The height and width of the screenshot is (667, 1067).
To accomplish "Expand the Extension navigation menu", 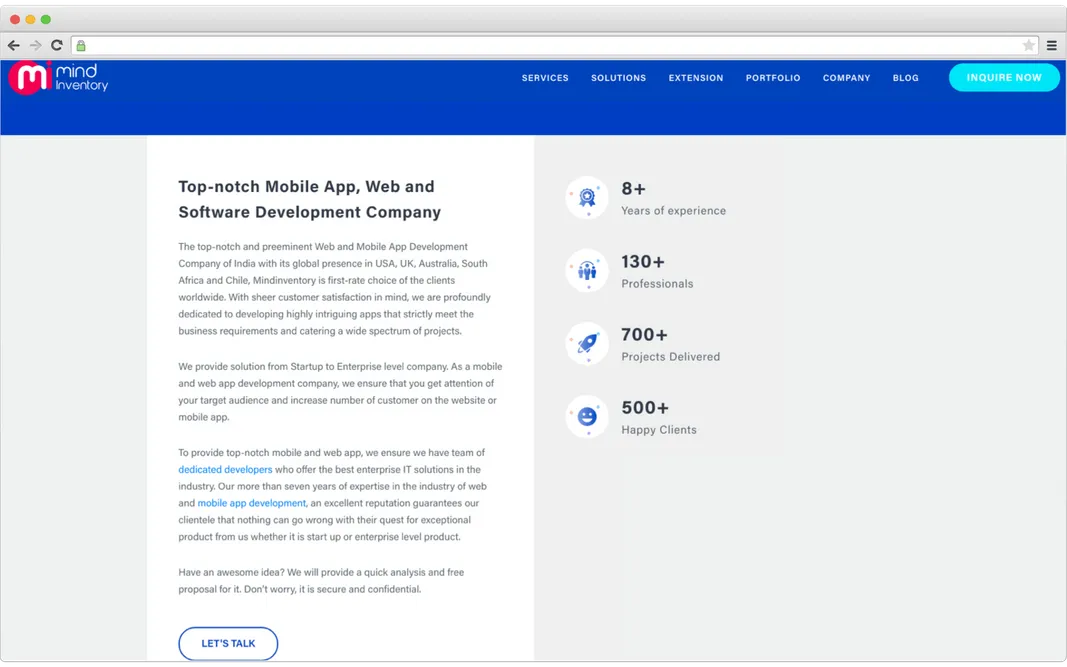I will [695, 77].
